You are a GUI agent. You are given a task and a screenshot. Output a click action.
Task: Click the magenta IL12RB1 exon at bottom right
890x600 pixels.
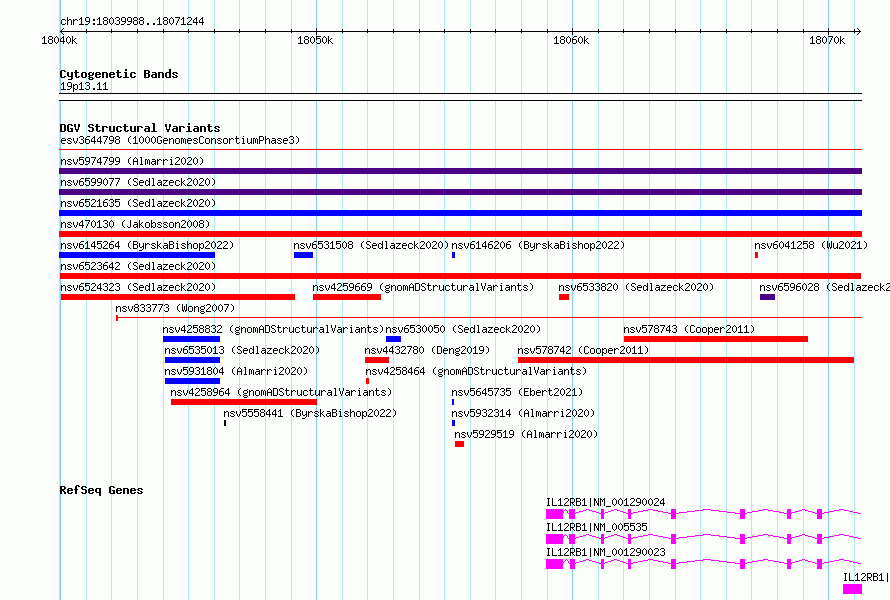point(852,589)
